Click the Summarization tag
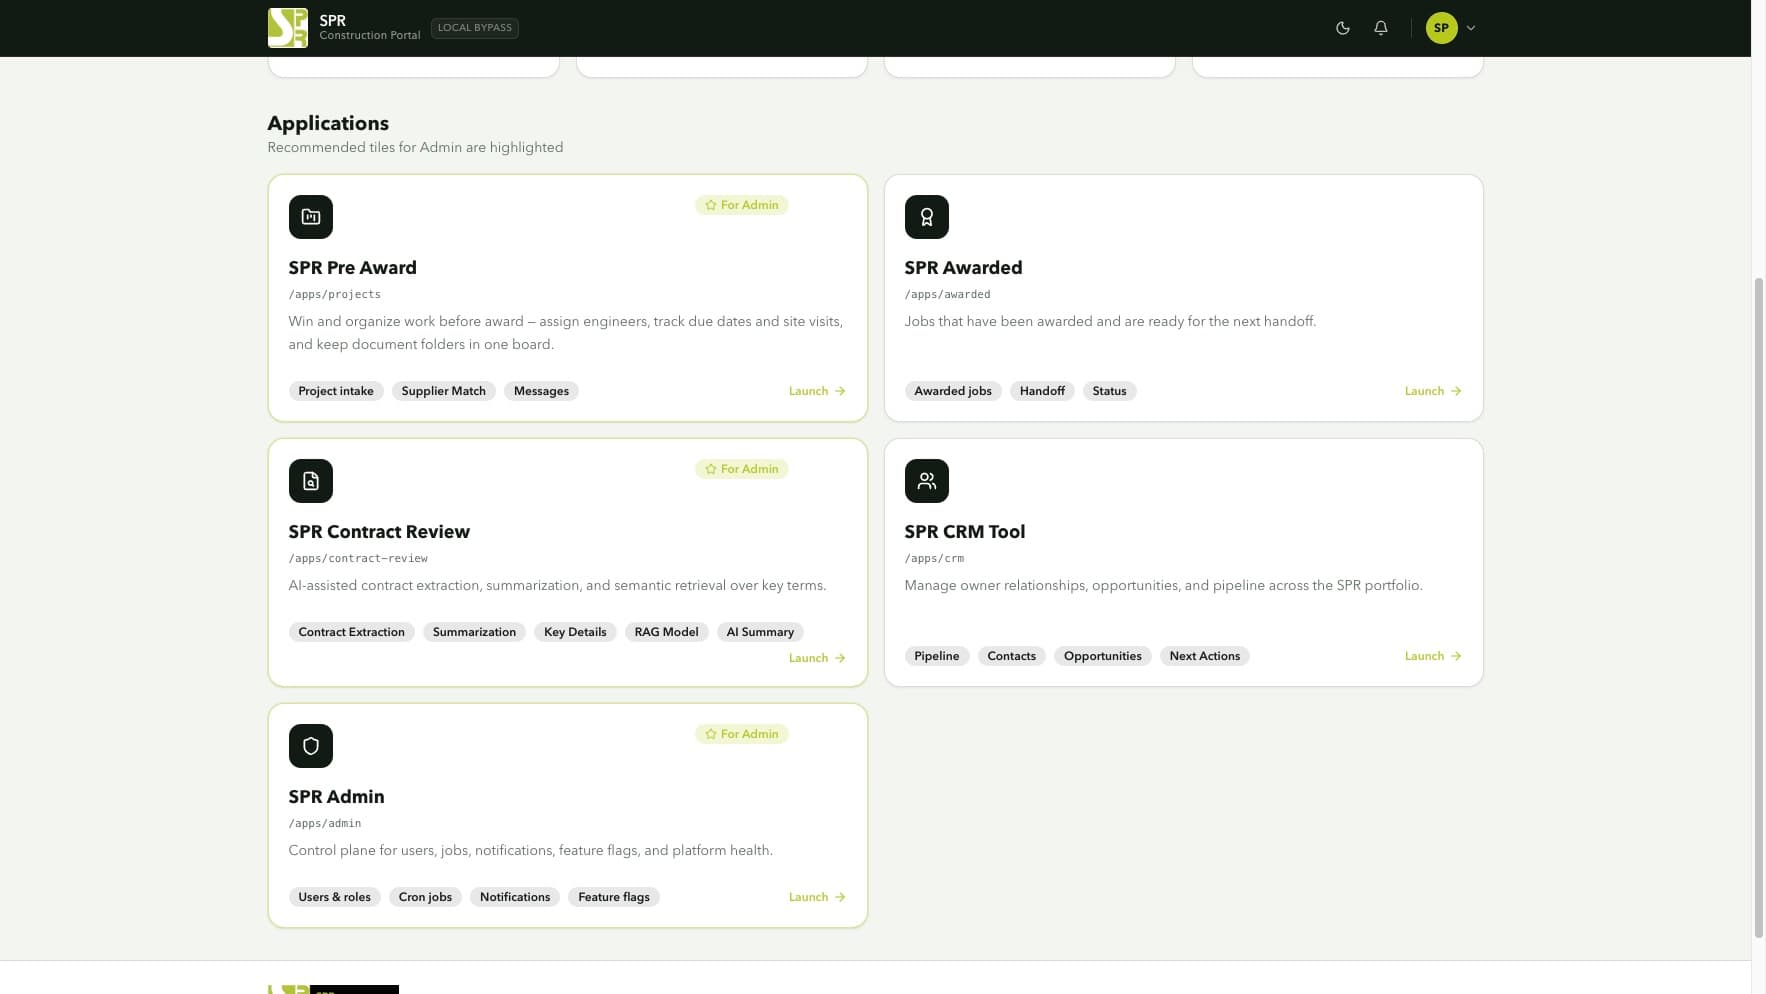Viewport: 1766px width, 994px height. (474, 632)
